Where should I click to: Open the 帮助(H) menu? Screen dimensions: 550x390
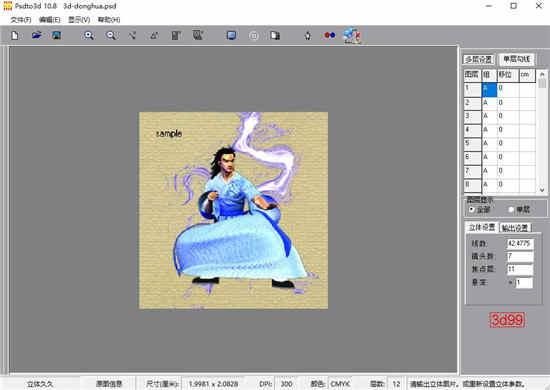click(109, 20)
